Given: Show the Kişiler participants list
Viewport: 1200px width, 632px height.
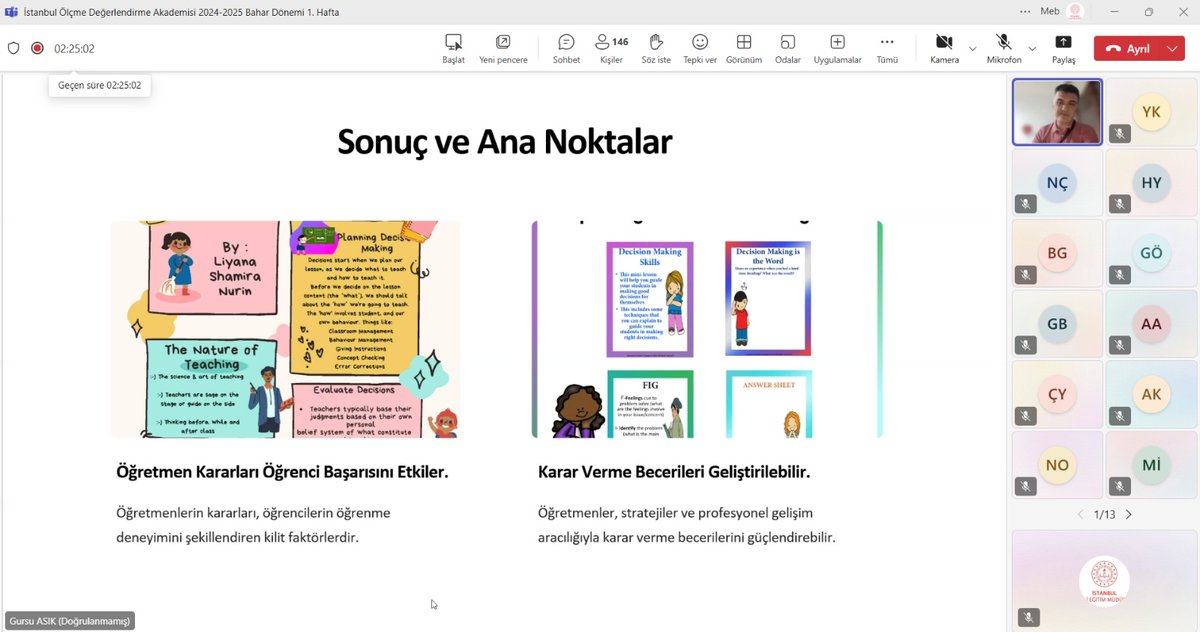Looking at the screenshot, I should pos(611,48).
